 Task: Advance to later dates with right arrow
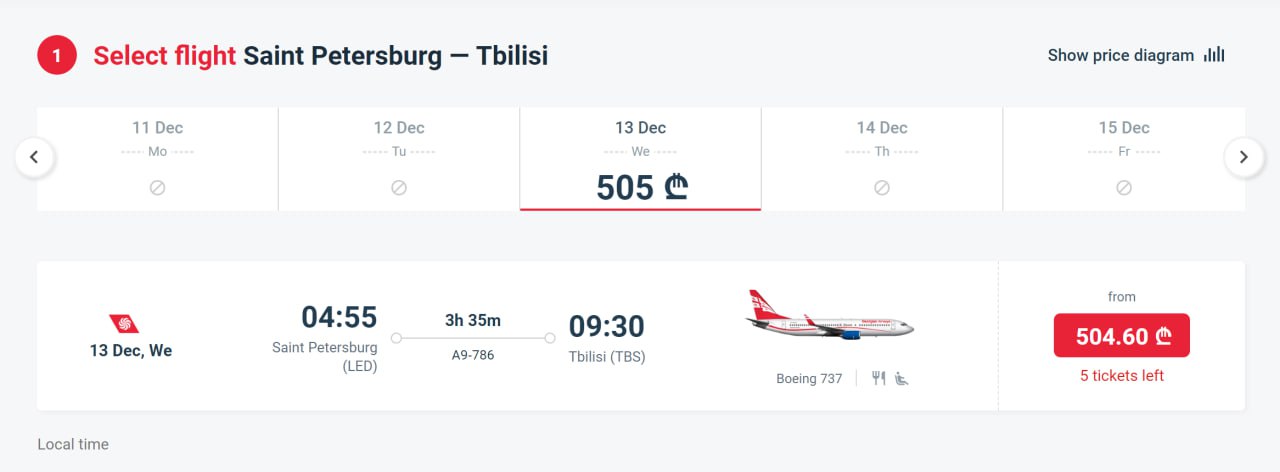click(1244, 157)
